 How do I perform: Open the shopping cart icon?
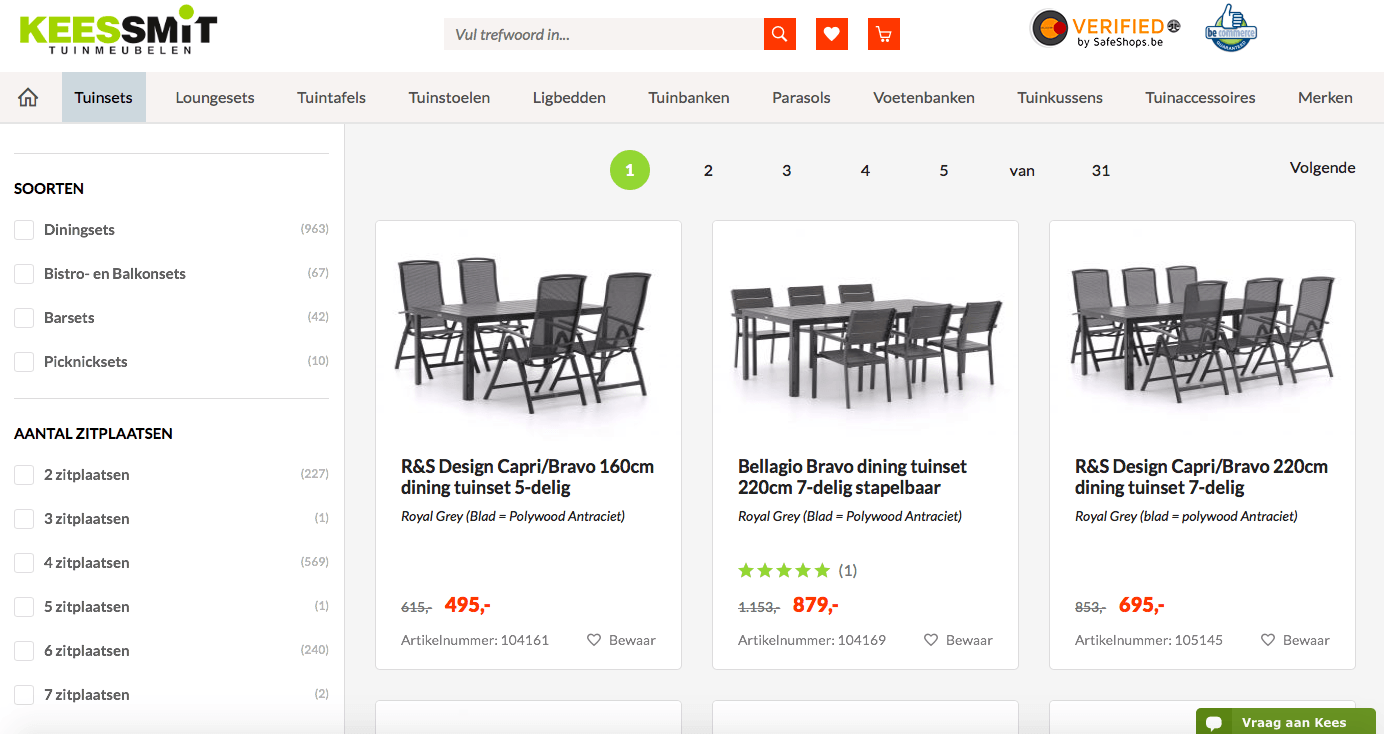(x=884, y=34)
